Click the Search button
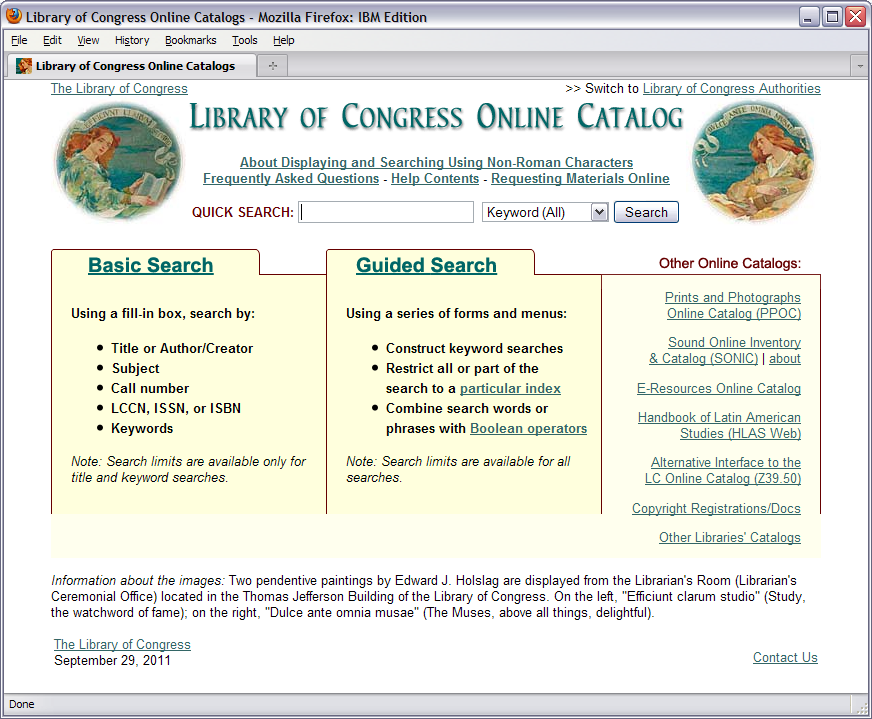This screenshot has width=872, height=719. (646, 212)
